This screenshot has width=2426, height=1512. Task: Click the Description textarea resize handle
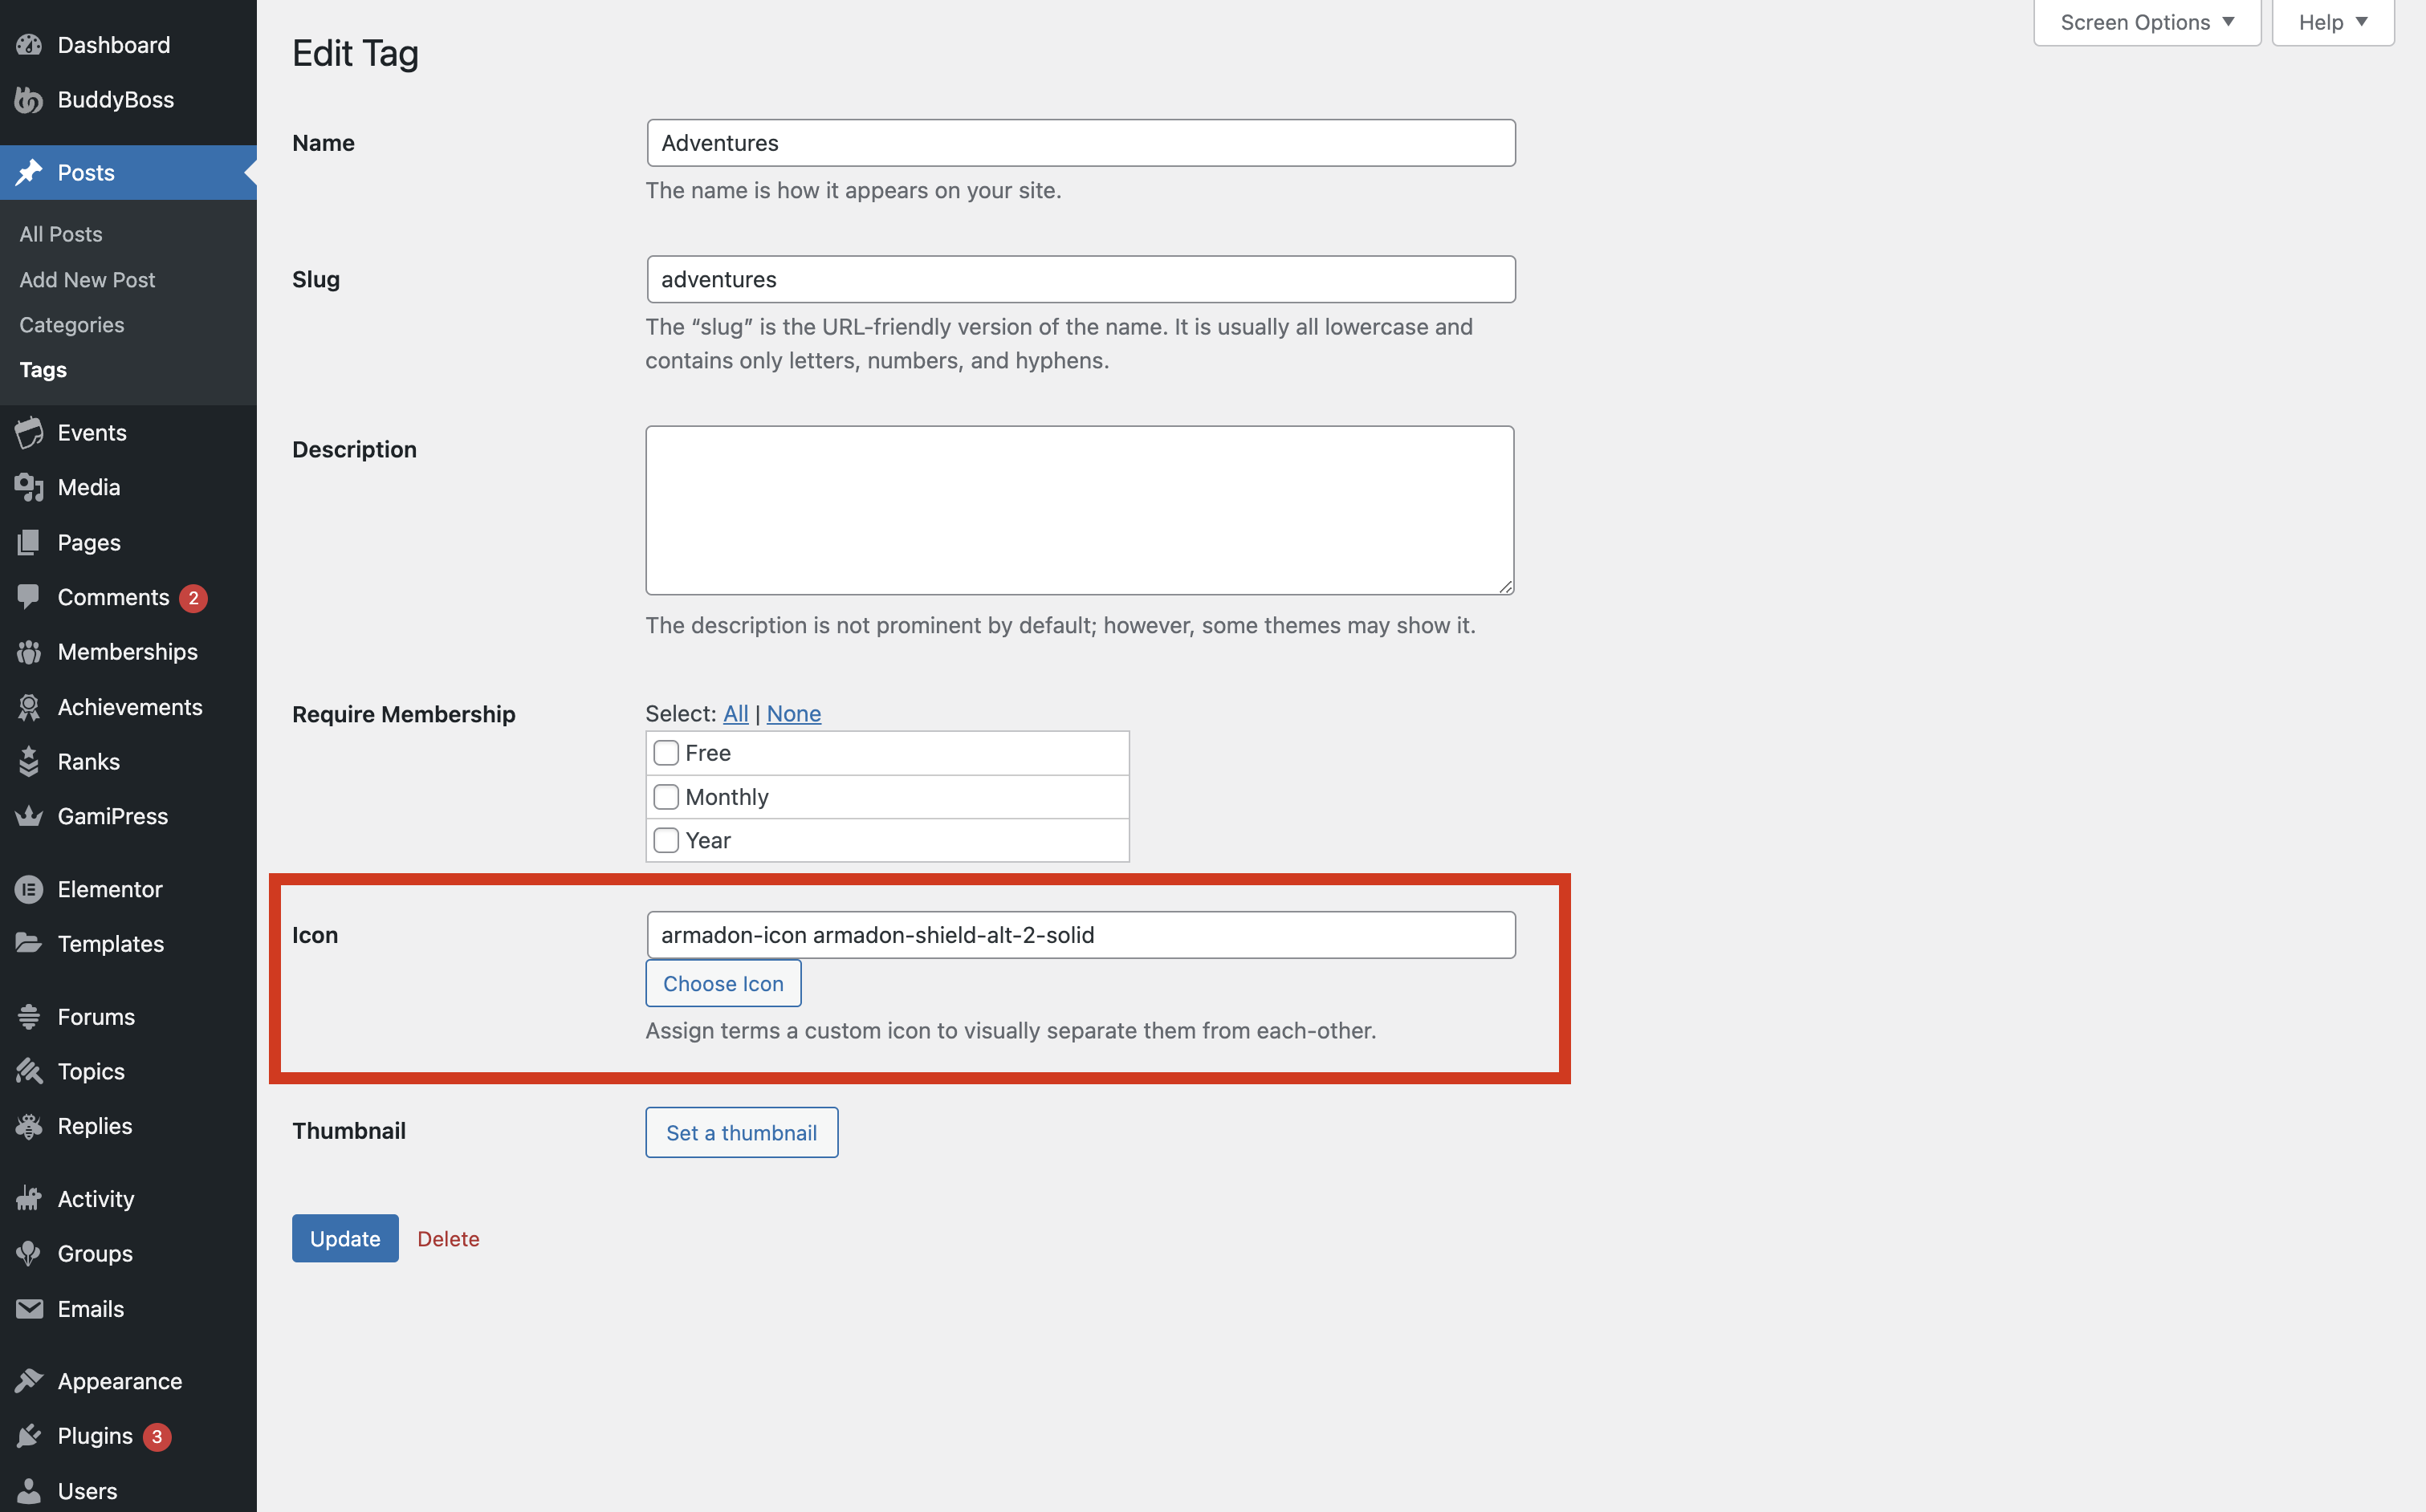pos(1506,587)
